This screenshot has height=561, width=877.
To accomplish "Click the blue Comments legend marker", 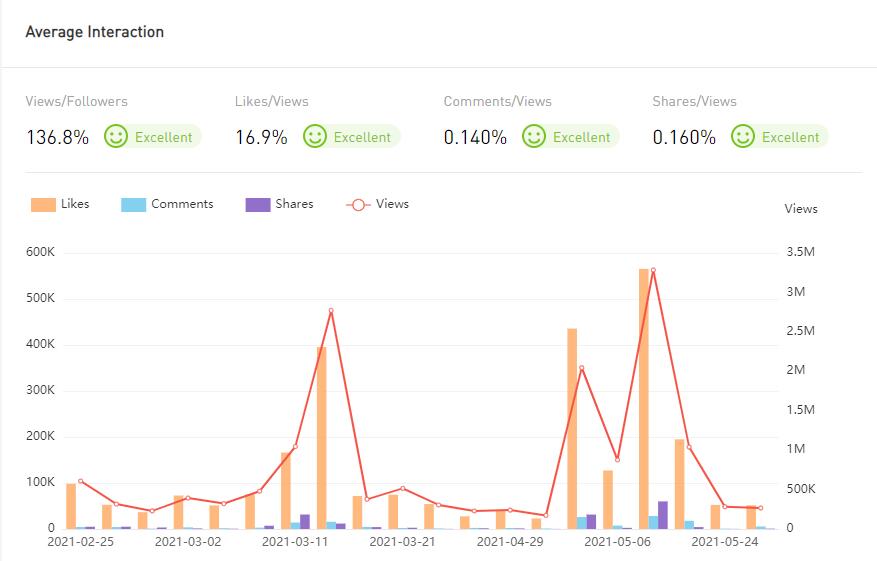I will click(x=133, y=204).
